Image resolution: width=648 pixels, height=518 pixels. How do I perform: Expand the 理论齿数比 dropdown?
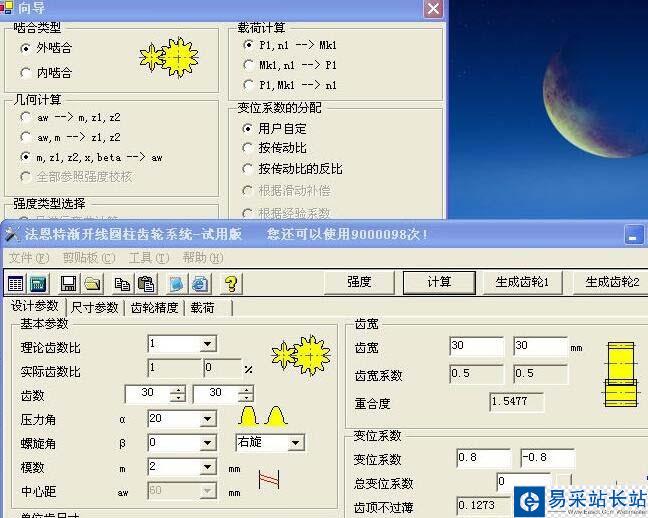pyautogui.click(x=207, y=344)
